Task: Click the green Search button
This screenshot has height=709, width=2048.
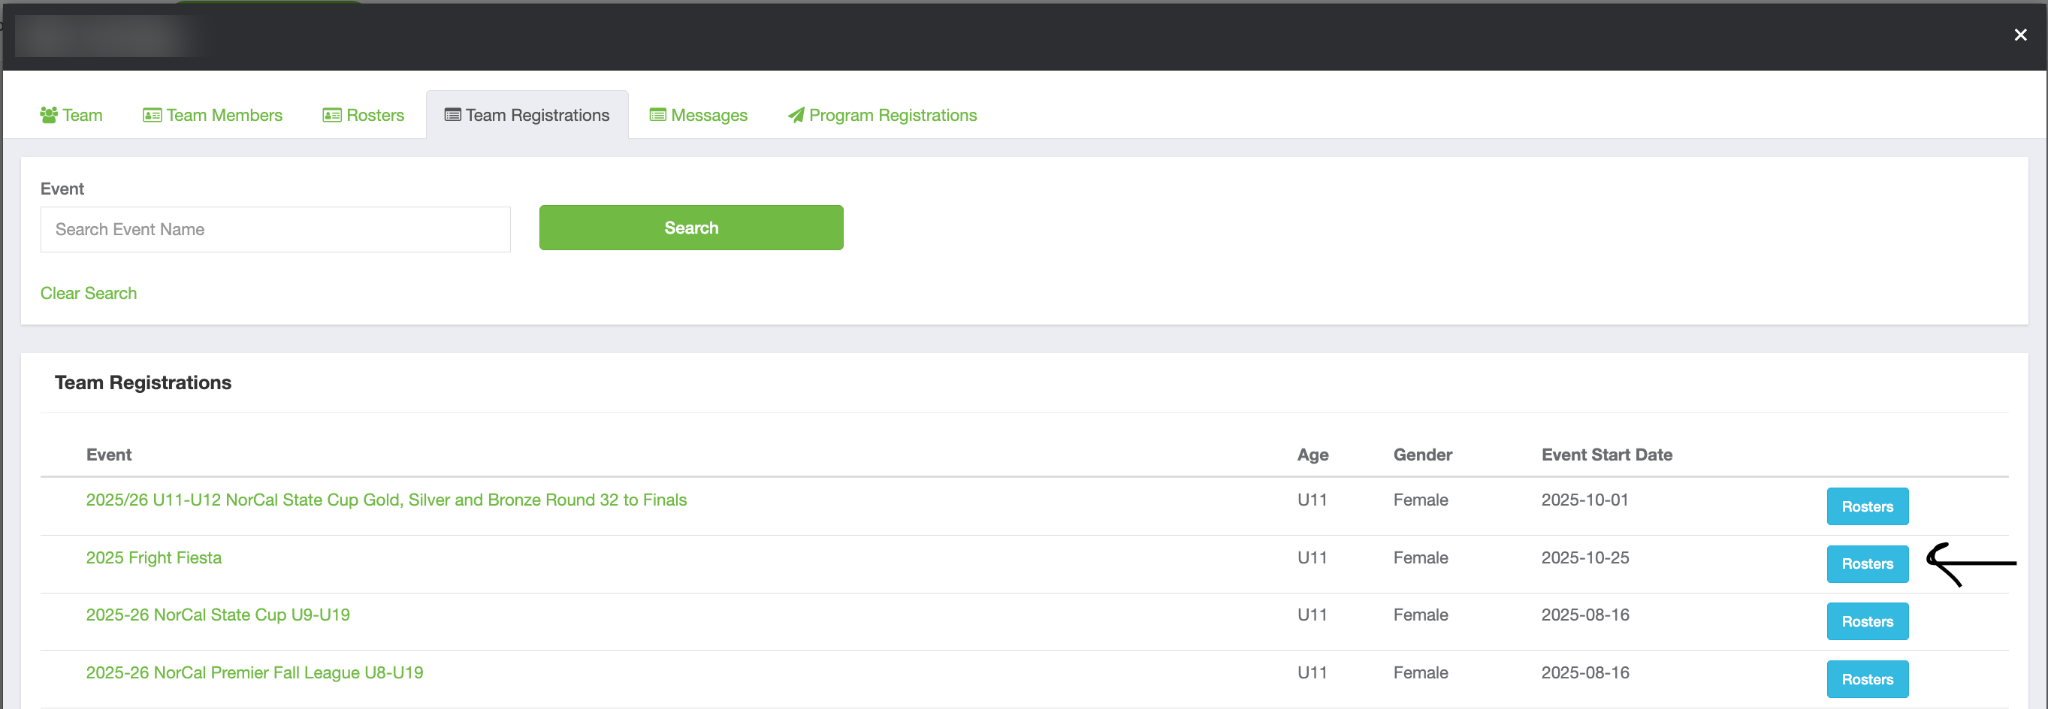Action: point(691,228)
